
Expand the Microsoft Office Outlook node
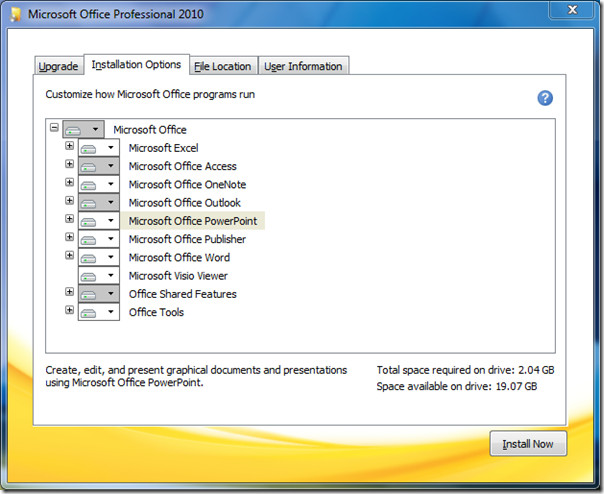69,200
